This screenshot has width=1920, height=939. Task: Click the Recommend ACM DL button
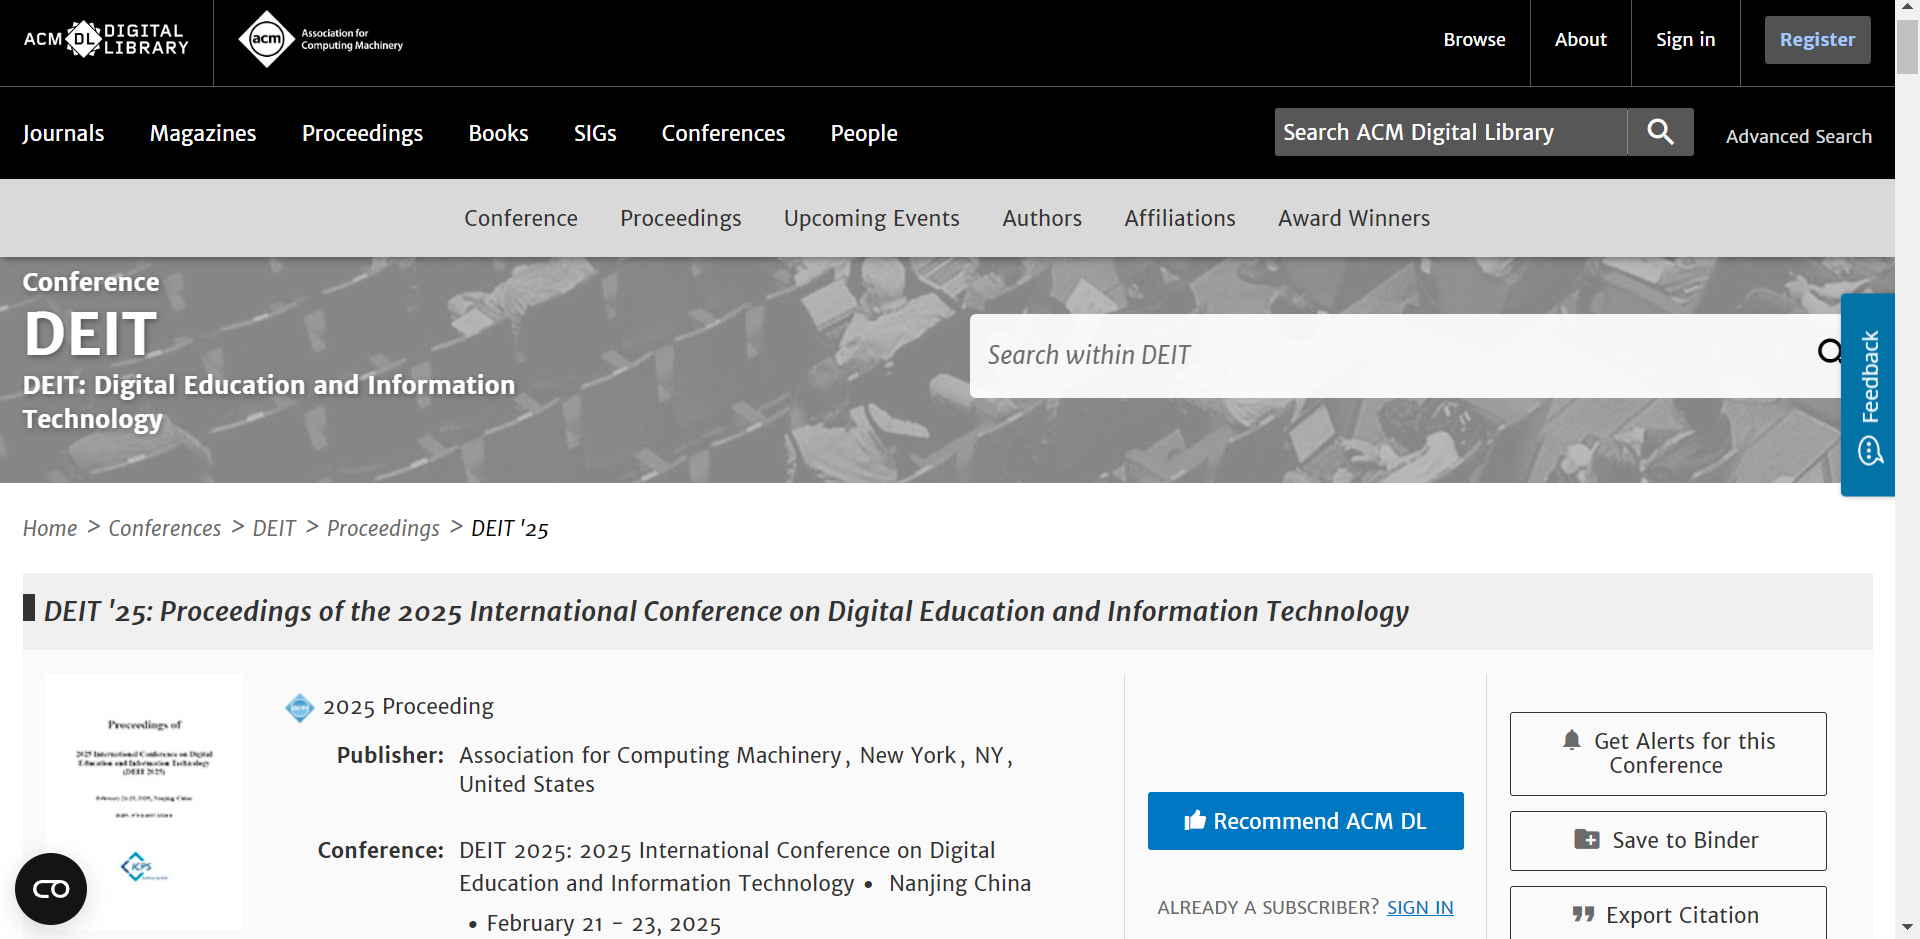(x=1306, y=821)
